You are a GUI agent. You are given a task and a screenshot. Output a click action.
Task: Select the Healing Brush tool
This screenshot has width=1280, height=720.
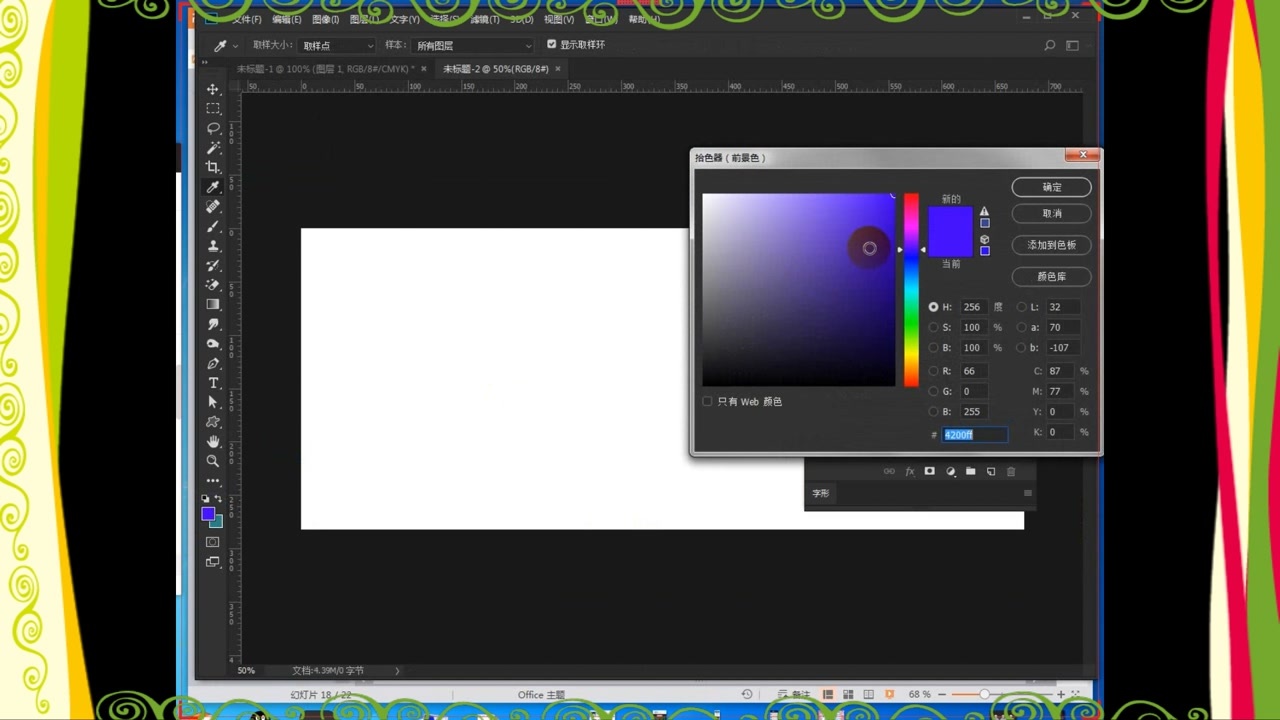213,207
